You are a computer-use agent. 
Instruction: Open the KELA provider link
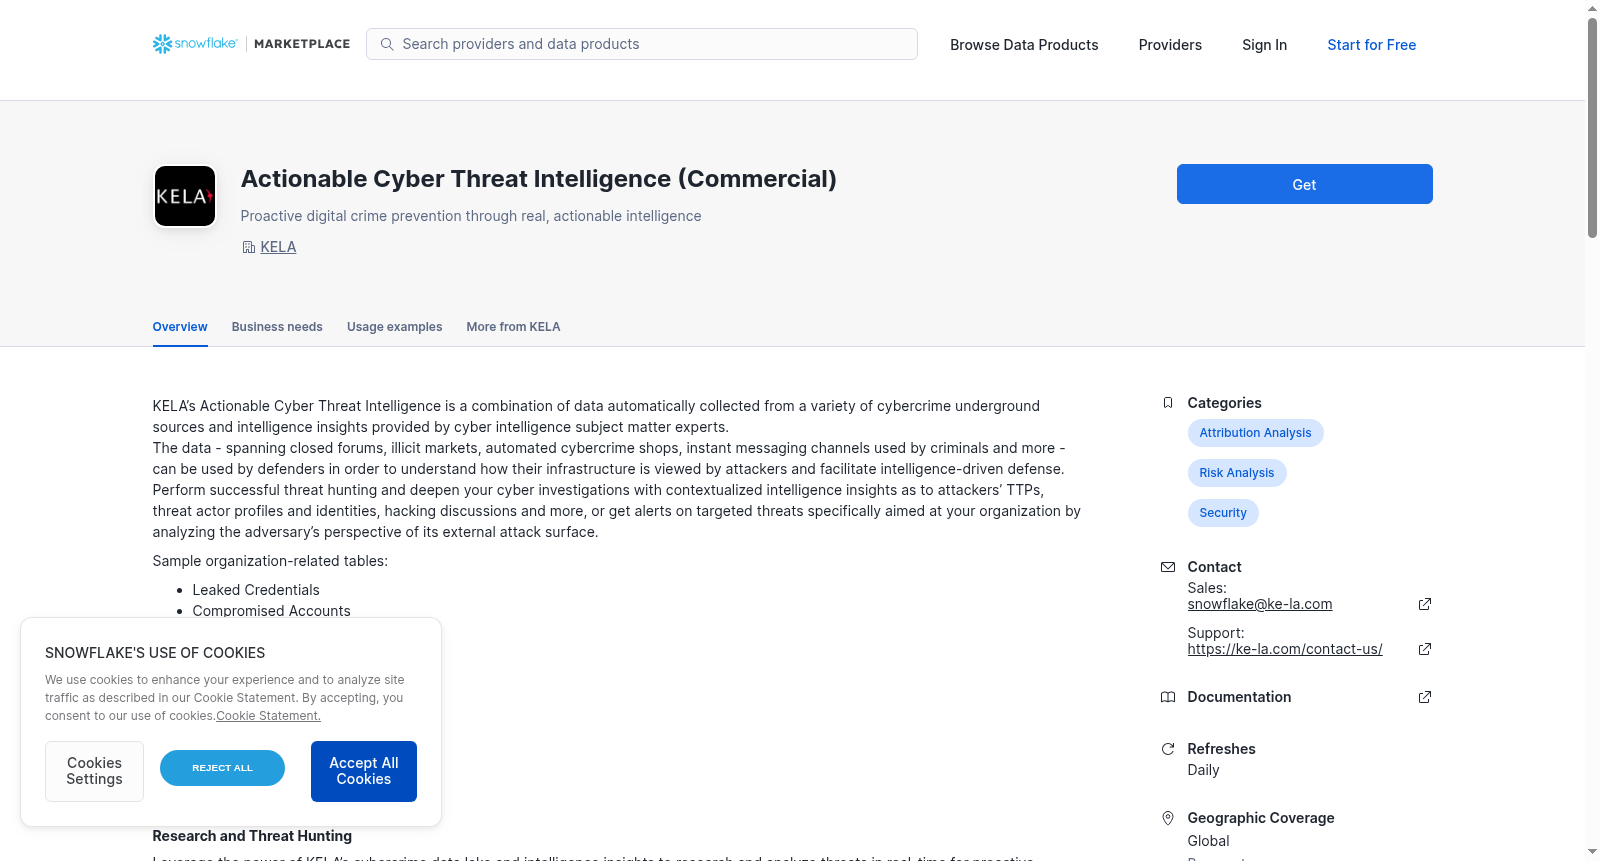278,247
